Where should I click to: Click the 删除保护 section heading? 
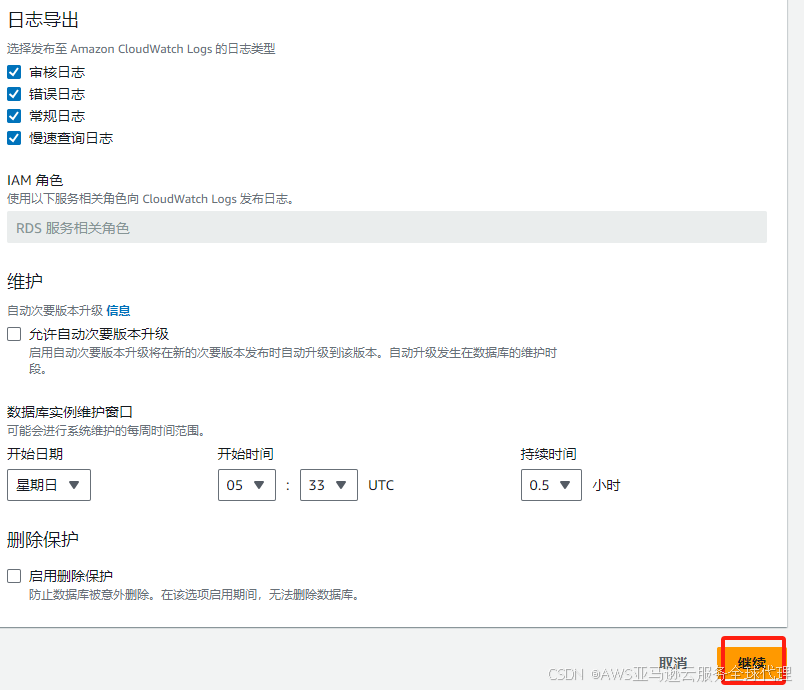[x=43, y=539]
